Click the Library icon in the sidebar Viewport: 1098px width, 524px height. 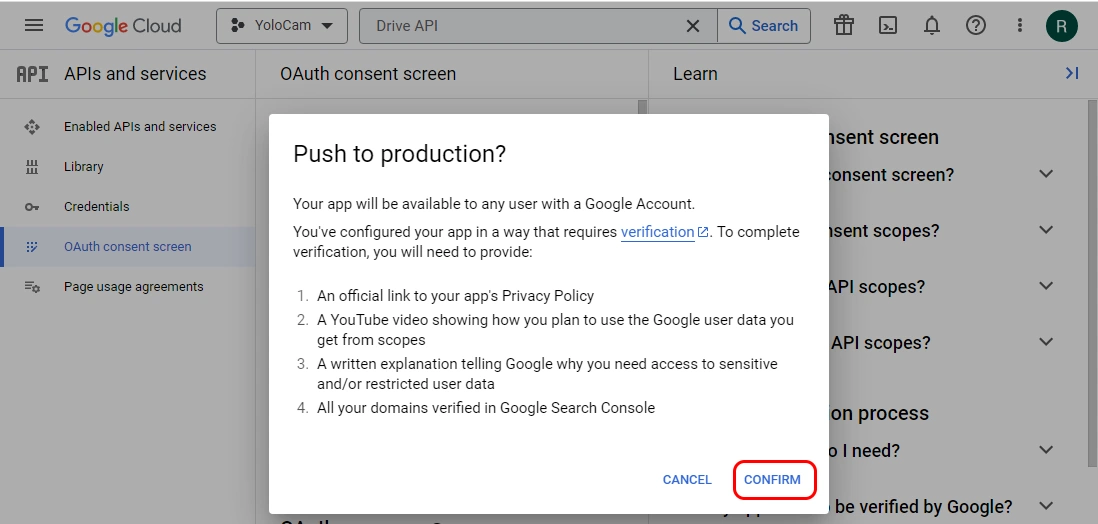coord(32,167)
